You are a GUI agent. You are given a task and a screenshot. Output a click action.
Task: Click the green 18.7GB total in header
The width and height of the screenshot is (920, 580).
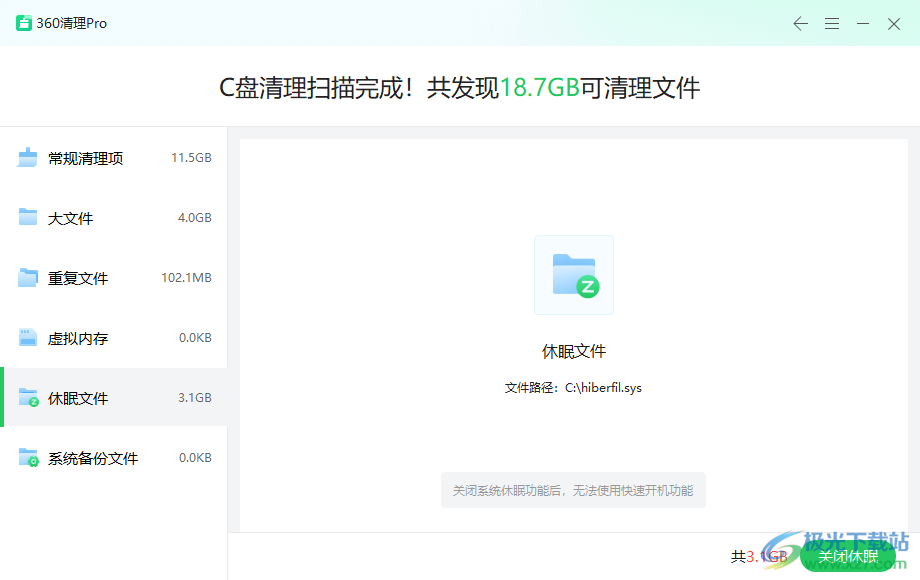(x=539, y=88)
